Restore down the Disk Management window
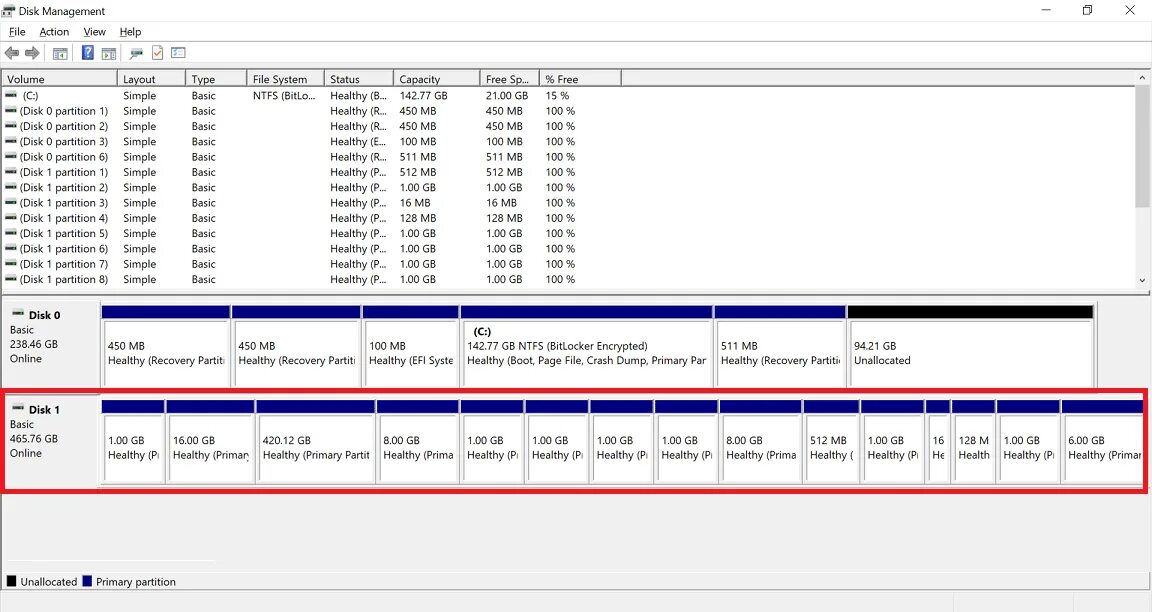Image resolution: width=1152 pixels, height=612 pixels. pos(1087,10)
